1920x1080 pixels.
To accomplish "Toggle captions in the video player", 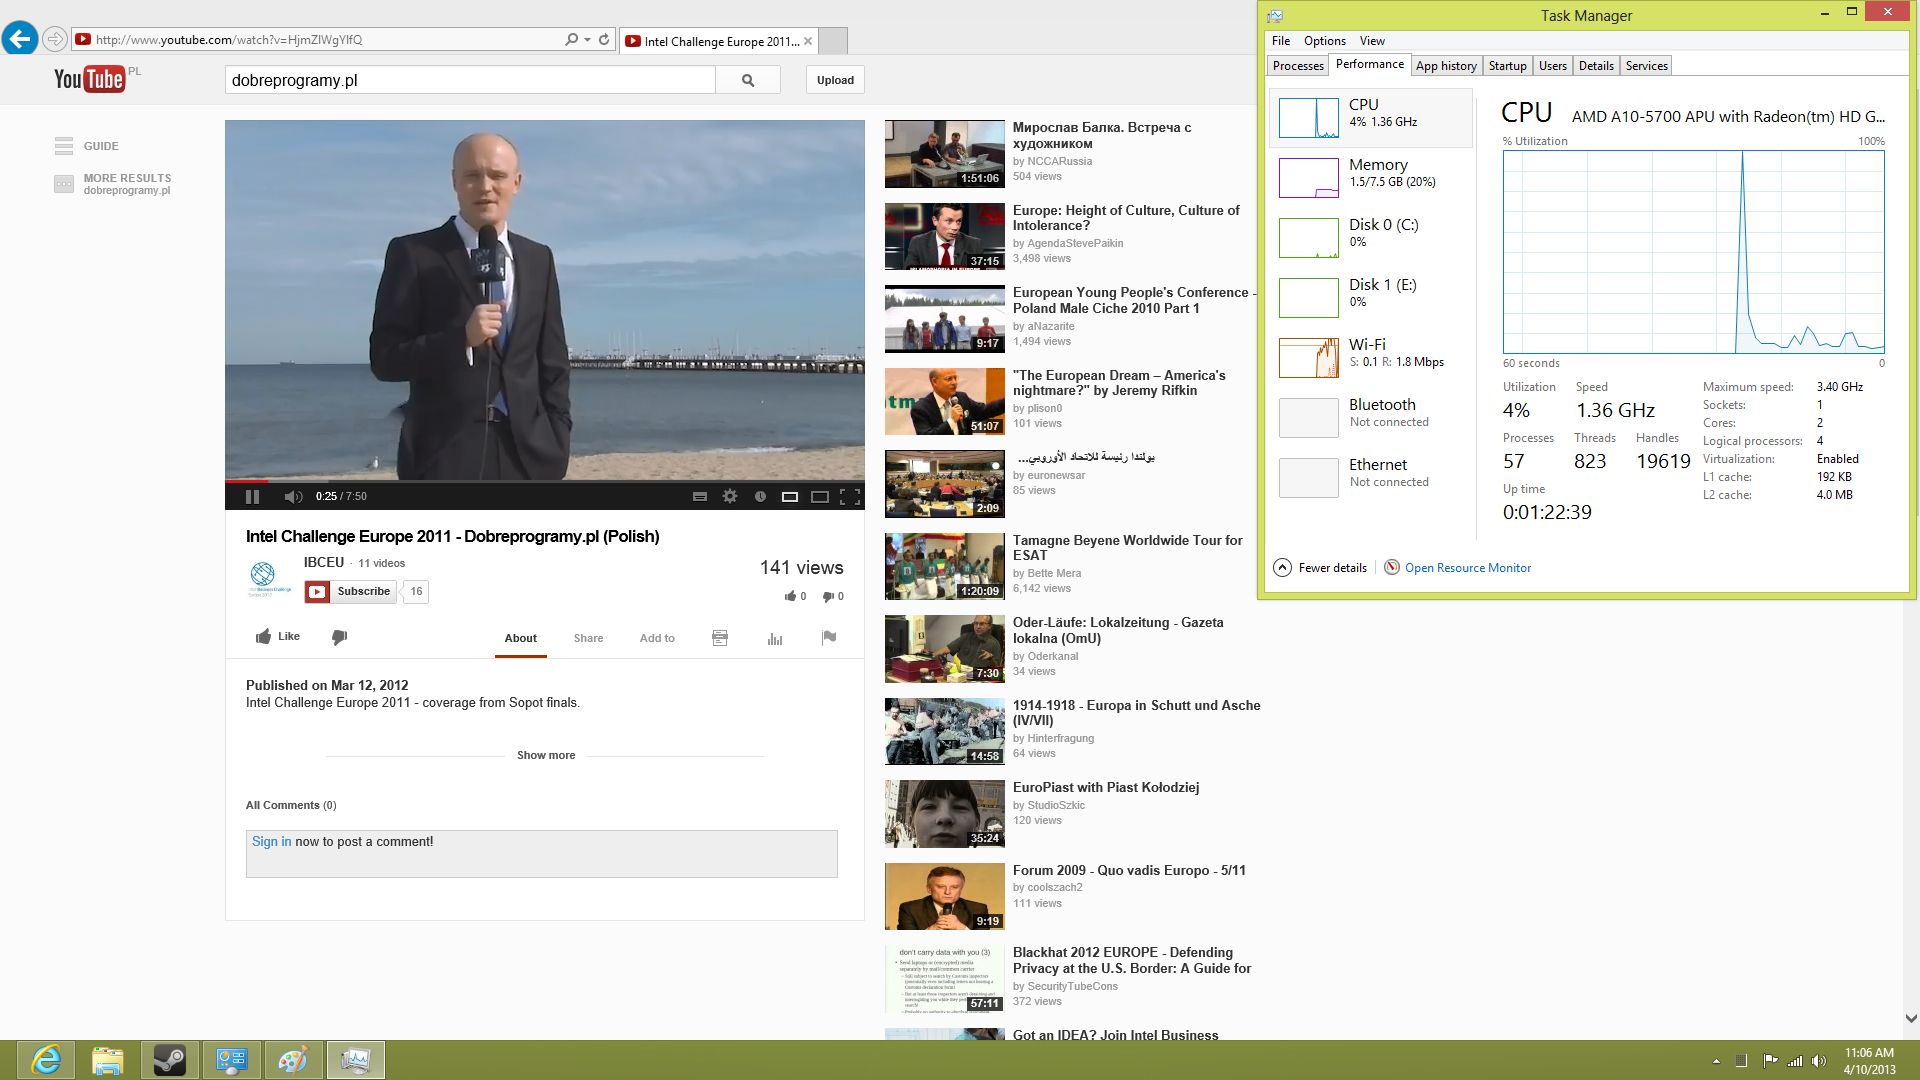I will 700,496.
